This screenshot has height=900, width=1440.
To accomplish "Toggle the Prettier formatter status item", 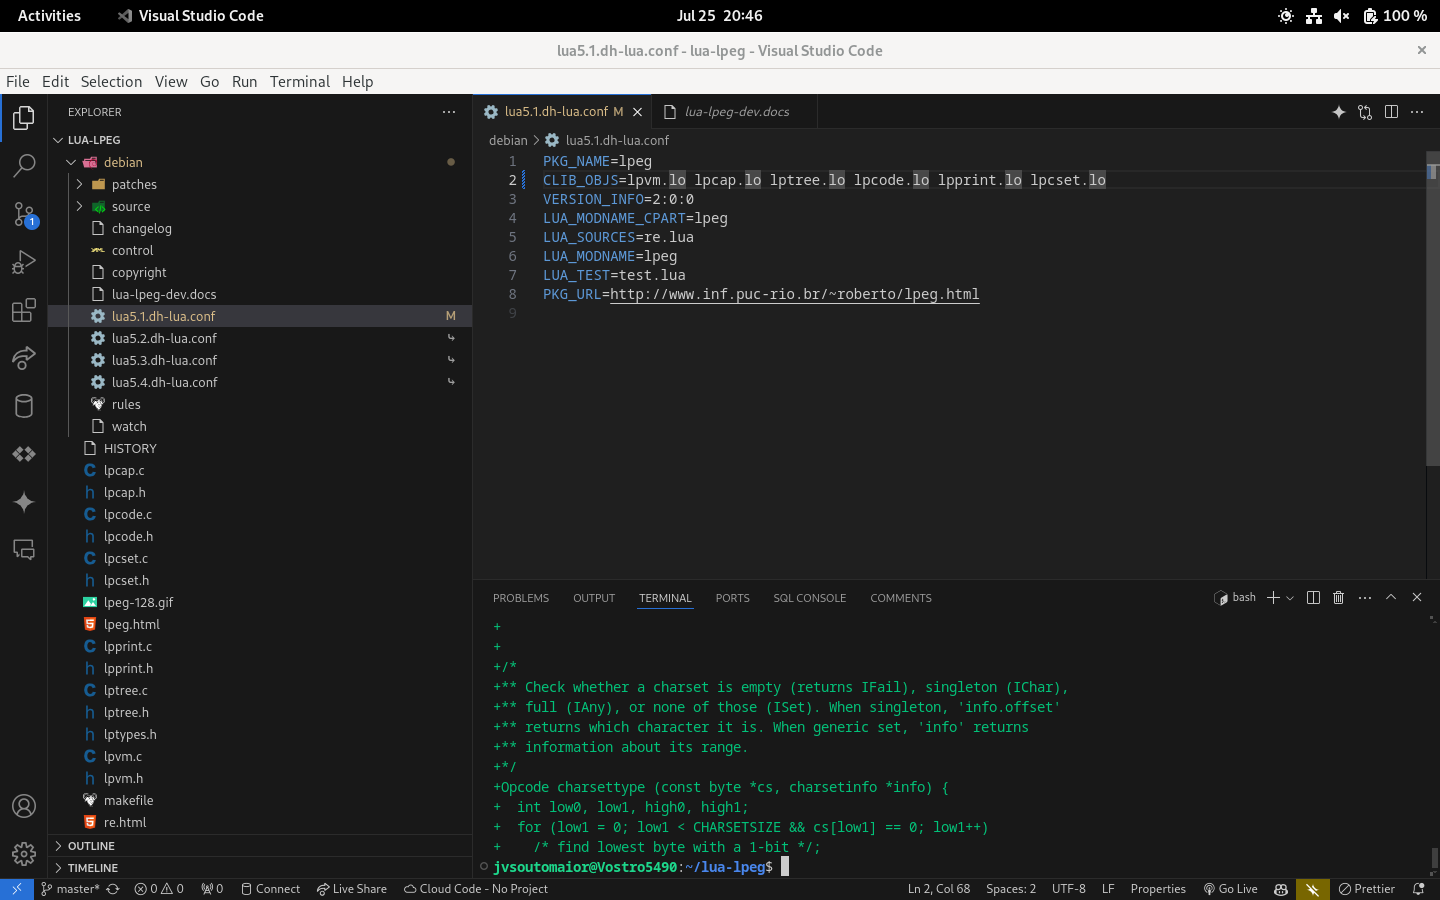I will pos(1367,889).
